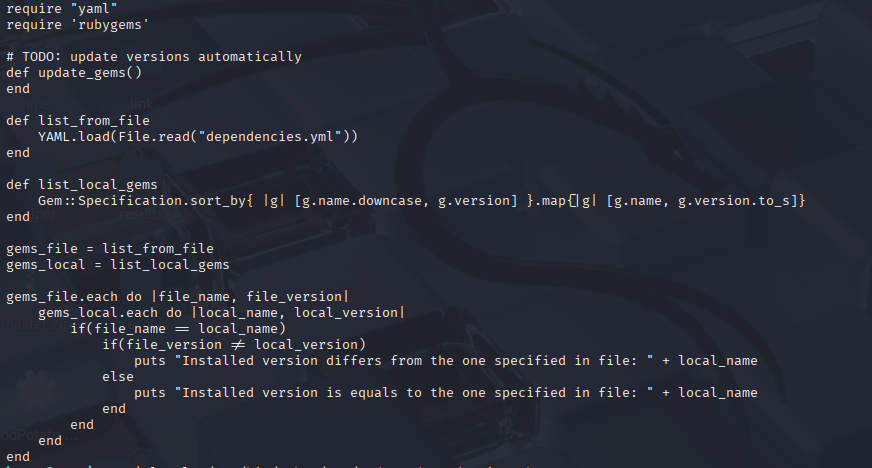Place cursor on def update_gems() line
This screenshot has width=872, height=468.
click(x=74, y=73)
